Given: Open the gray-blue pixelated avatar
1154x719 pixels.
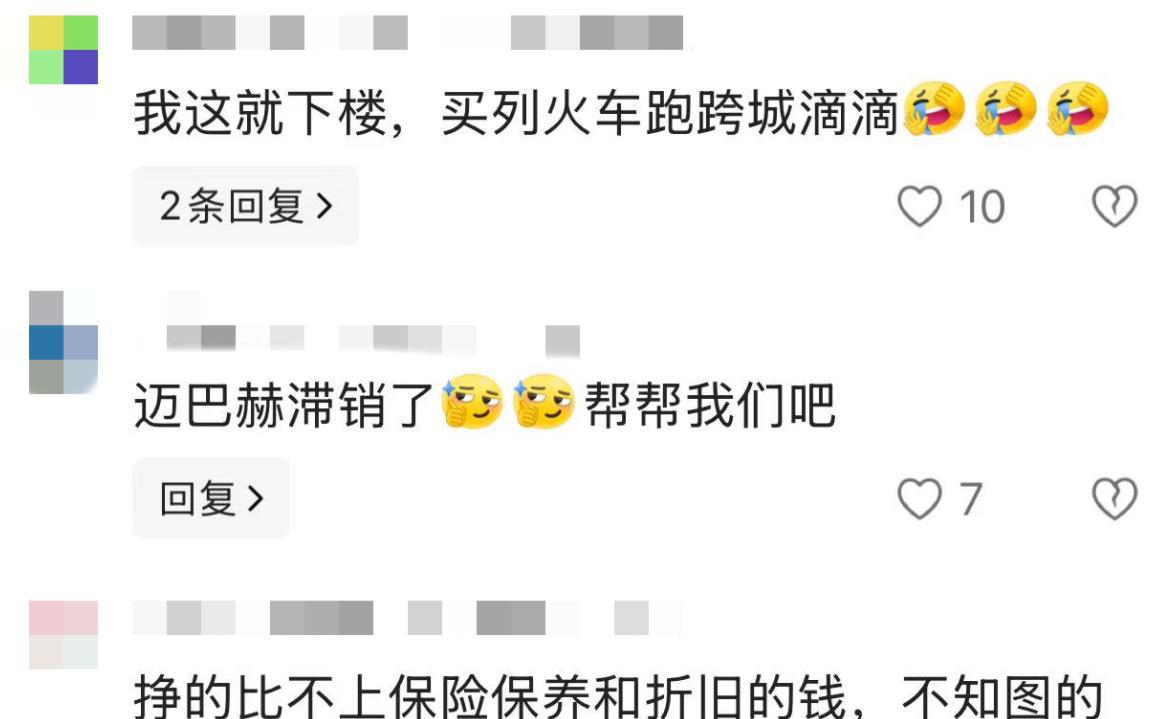Looking at the screenshot, I should pos(63,342).
